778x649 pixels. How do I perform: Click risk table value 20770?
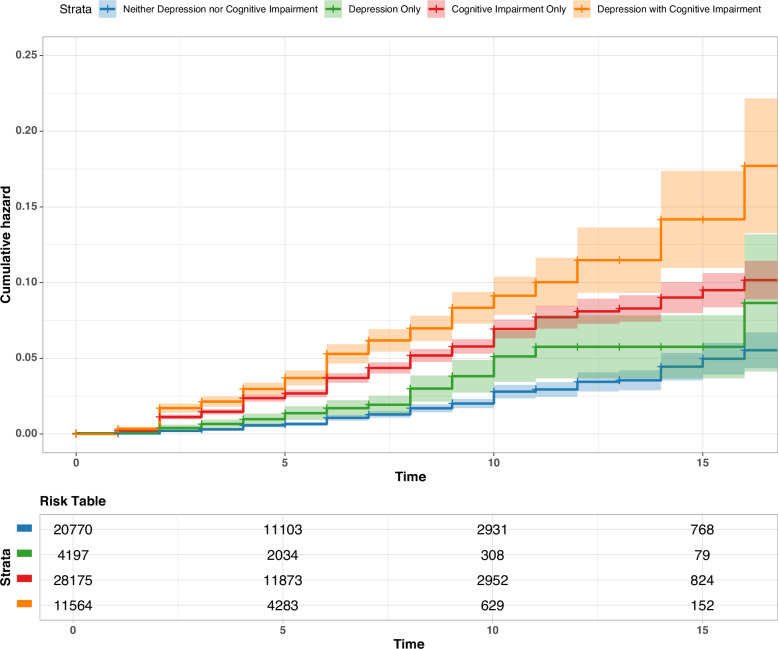tap(73, 529)
